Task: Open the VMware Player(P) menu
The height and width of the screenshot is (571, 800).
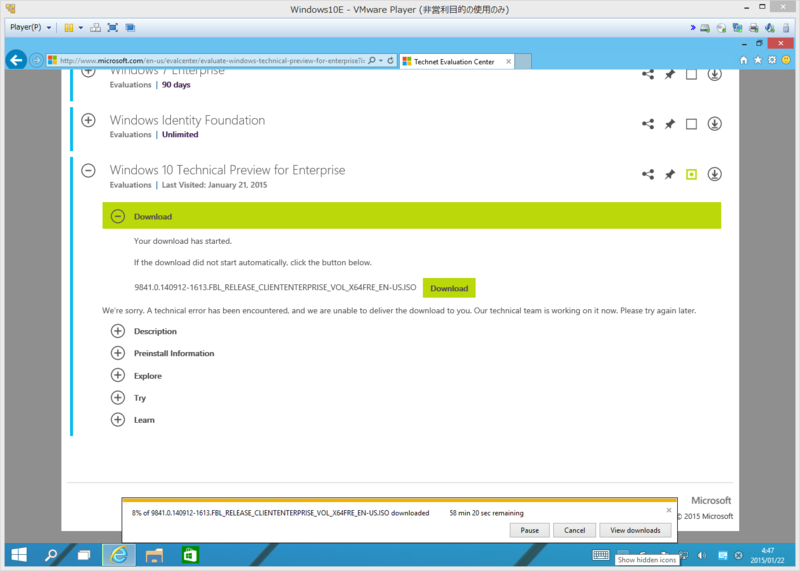Action: point(31,28)
